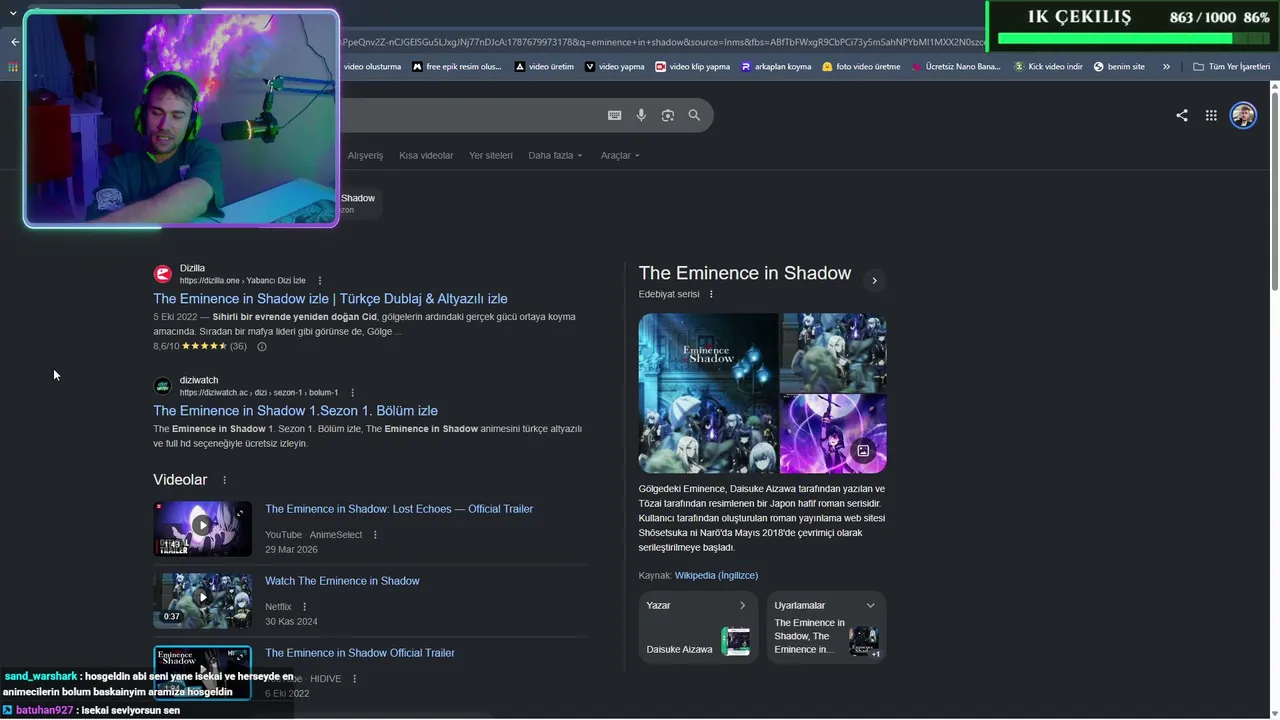Image resolution: width=1280 pixels, height=720 pixels.
Task: Open the Wikipedia (İngilizce) source link
Action: tap(716, 576)
